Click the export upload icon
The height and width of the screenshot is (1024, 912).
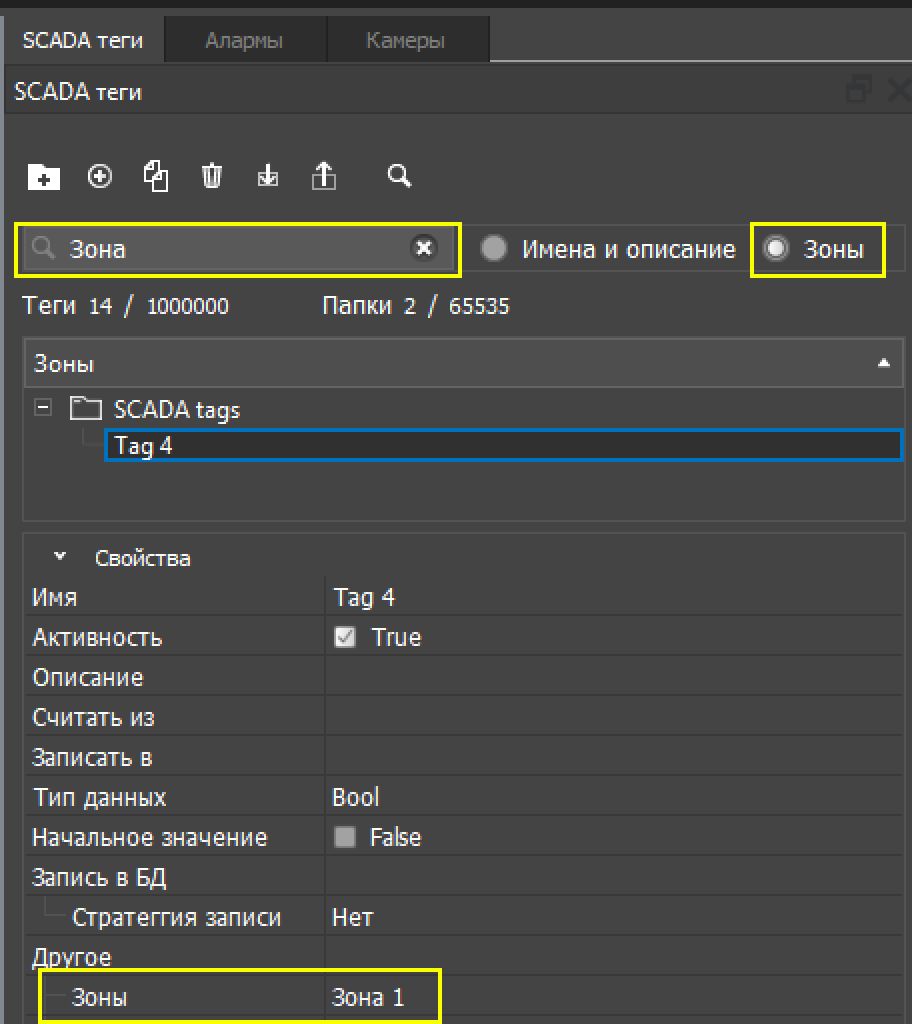click(x=324, y=176)
